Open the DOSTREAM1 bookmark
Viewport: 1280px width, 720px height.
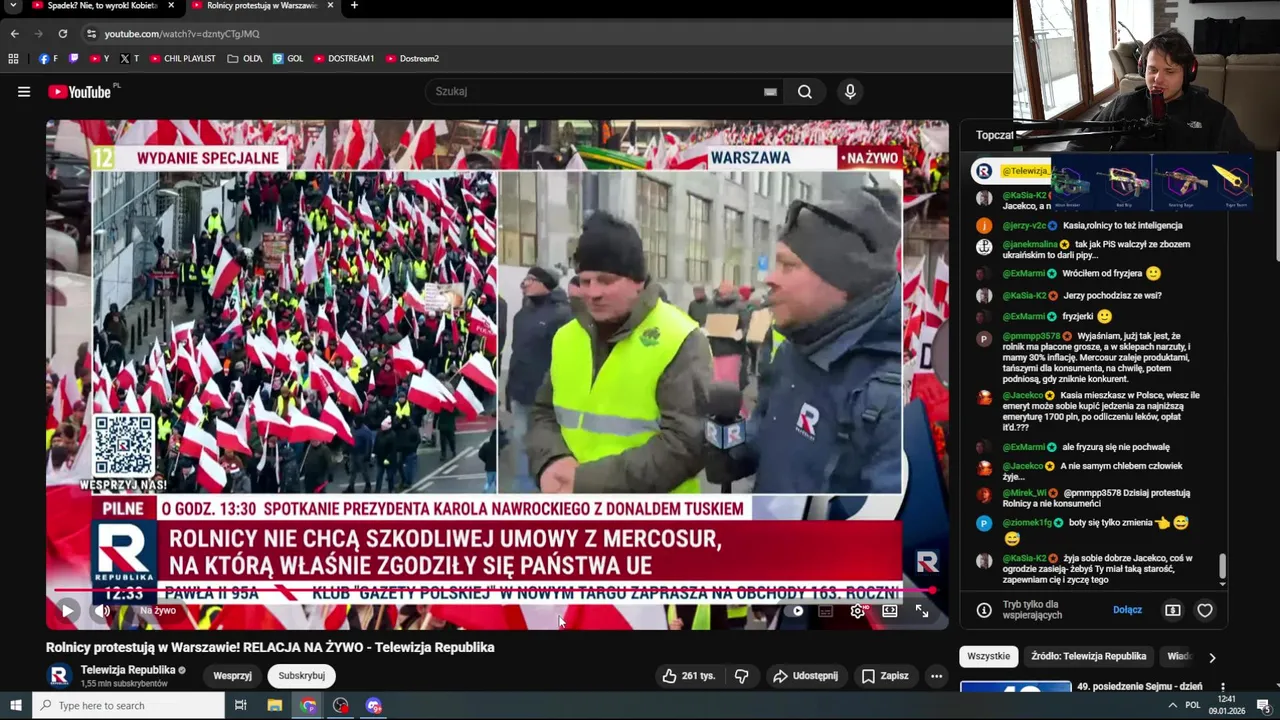tap(344, 59)
